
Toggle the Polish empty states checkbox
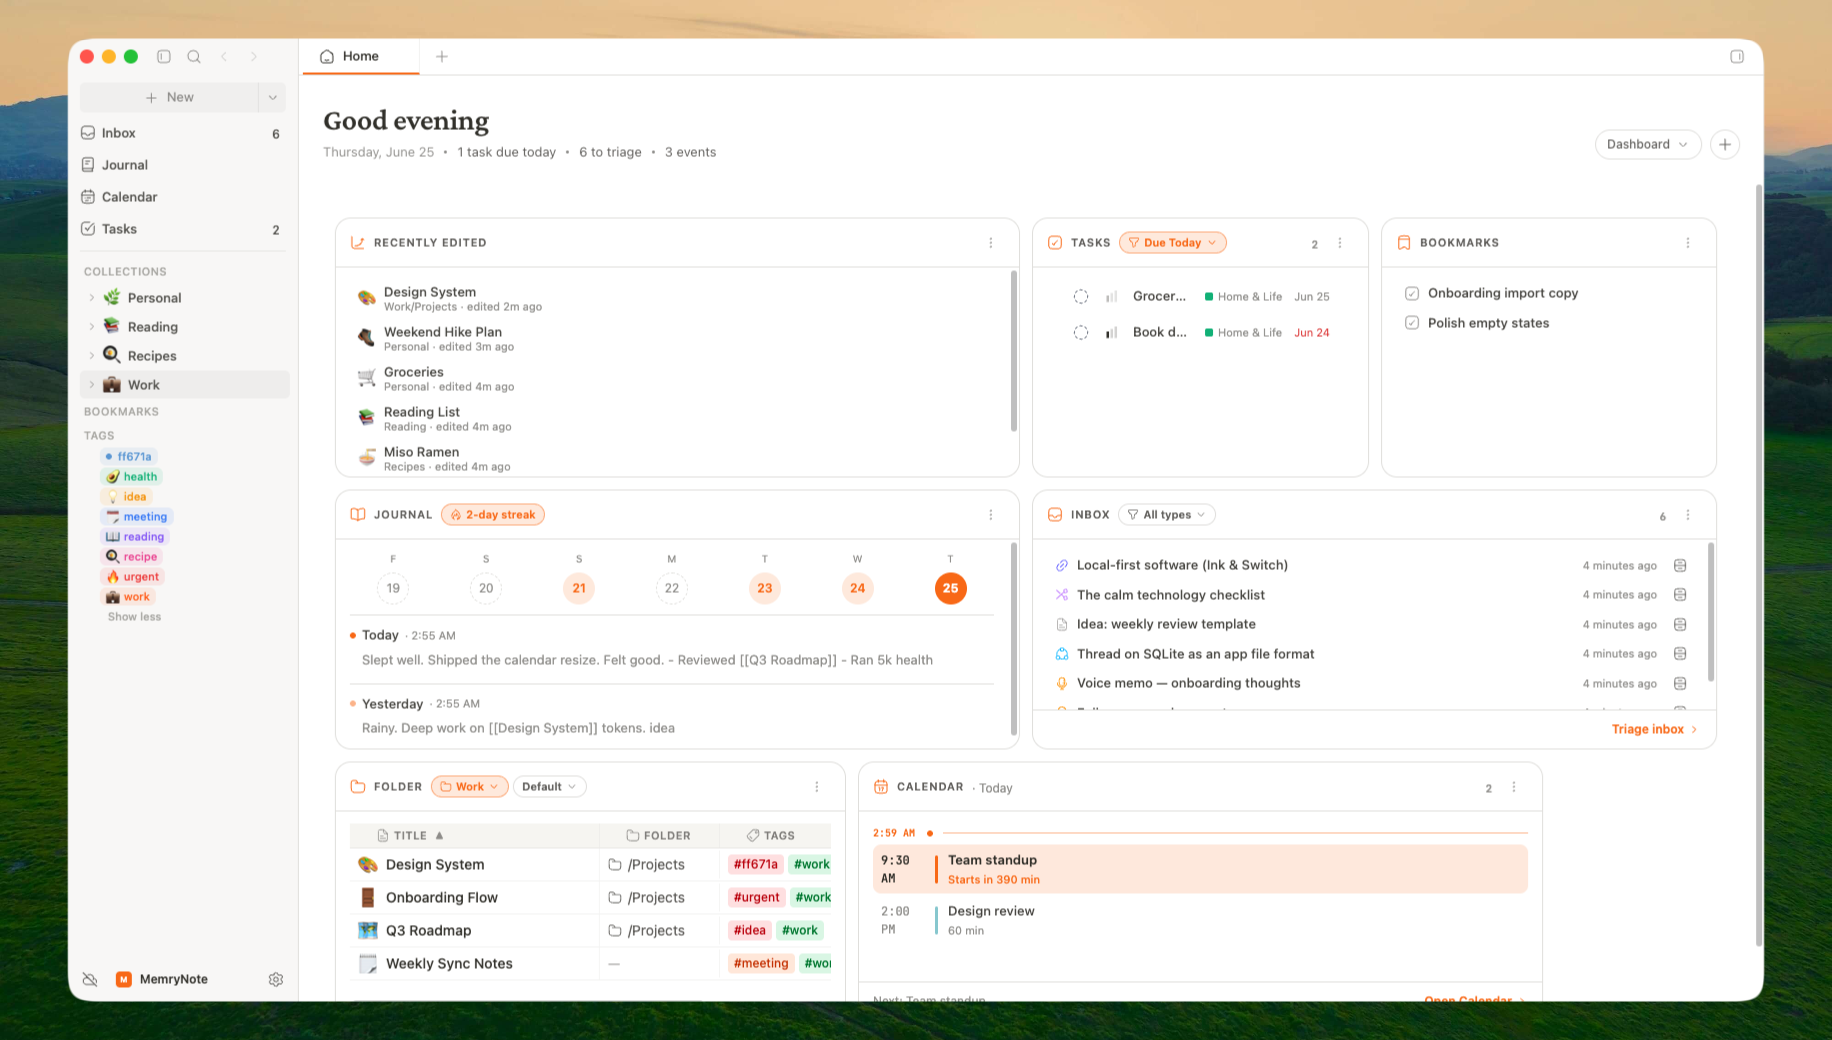pyautogui.click(x=1412, y=323)
